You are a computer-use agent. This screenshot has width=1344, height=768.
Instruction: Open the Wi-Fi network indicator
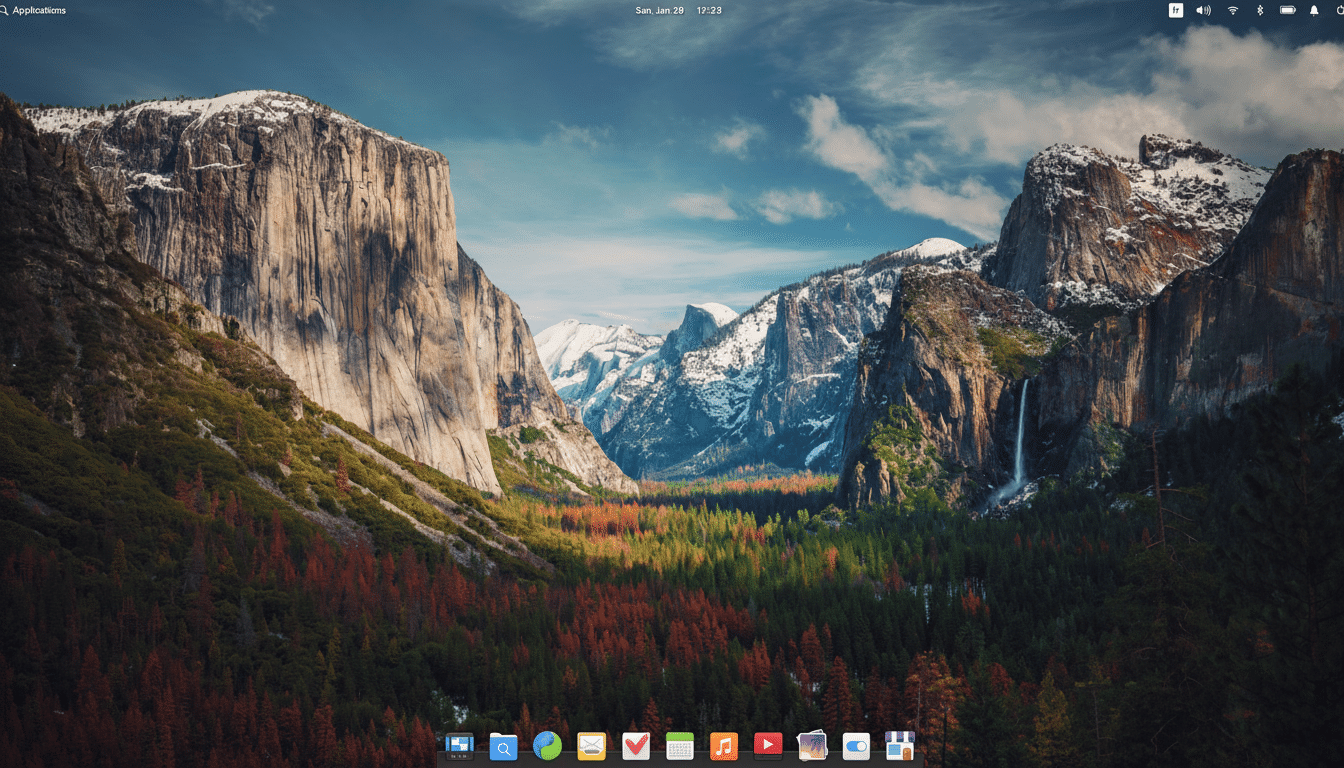click(x=1233, y=10)
